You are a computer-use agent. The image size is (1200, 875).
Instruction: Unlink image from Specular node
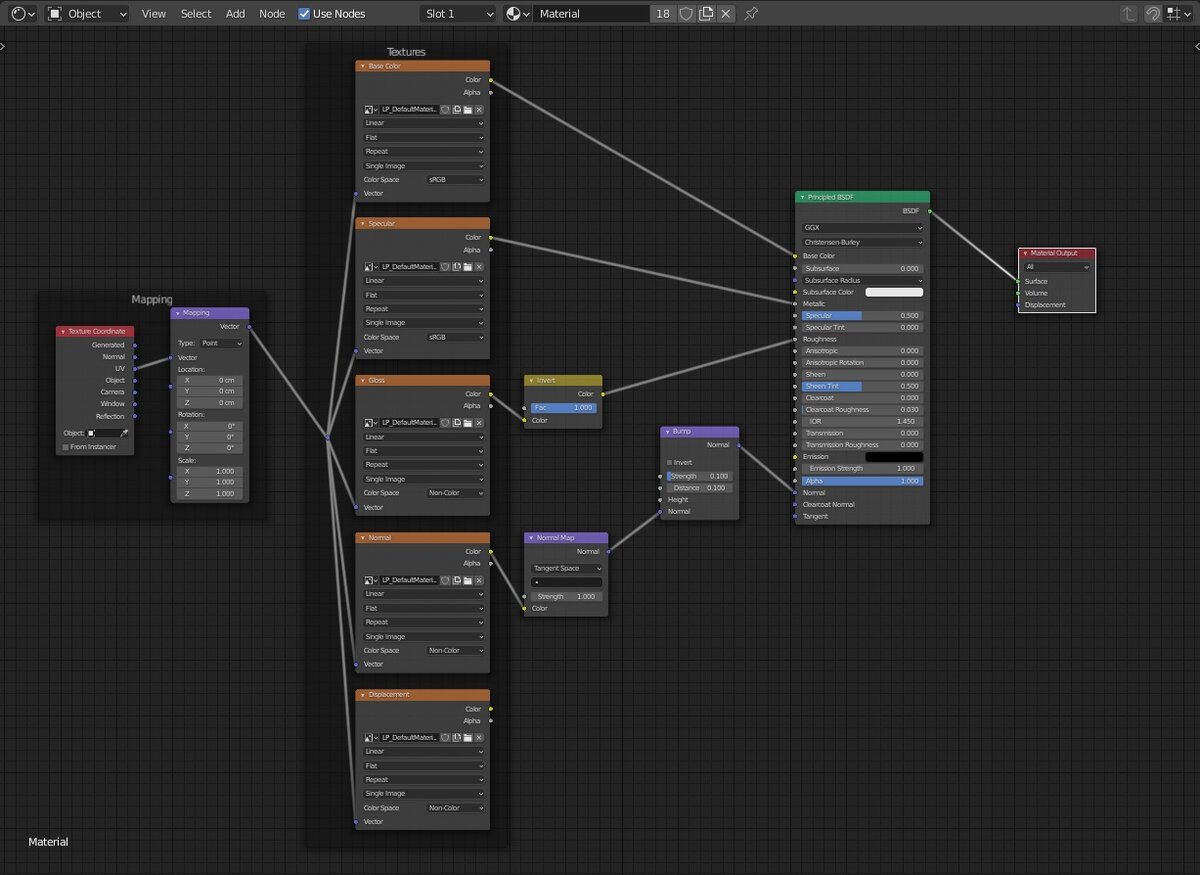click(479, 267)
